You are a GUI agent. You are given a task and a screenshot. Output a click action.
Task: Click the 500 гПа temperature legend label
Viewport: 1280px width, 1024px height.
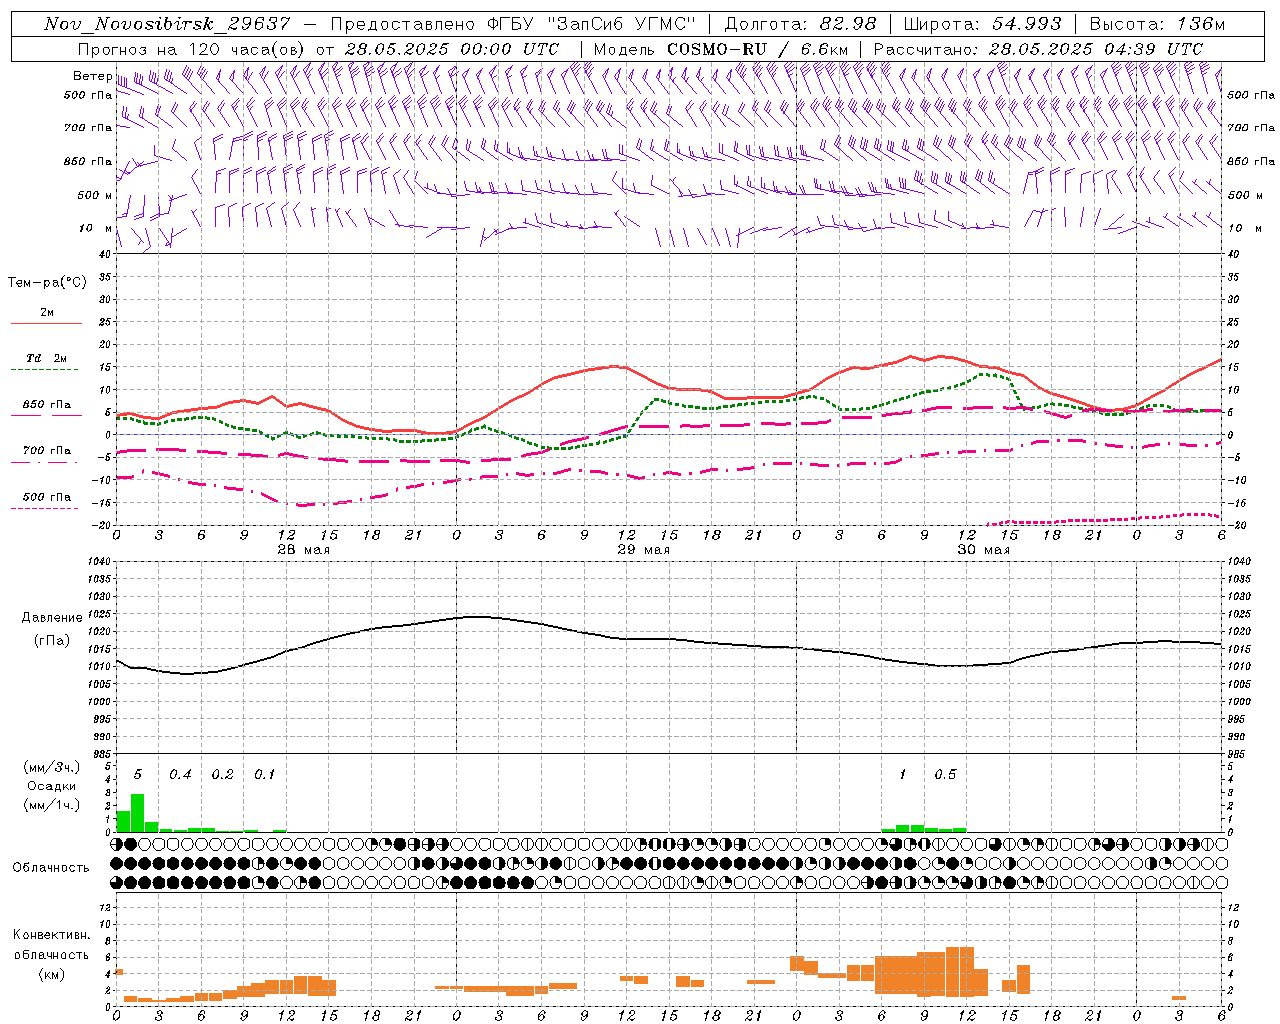(x=47, y=497)
